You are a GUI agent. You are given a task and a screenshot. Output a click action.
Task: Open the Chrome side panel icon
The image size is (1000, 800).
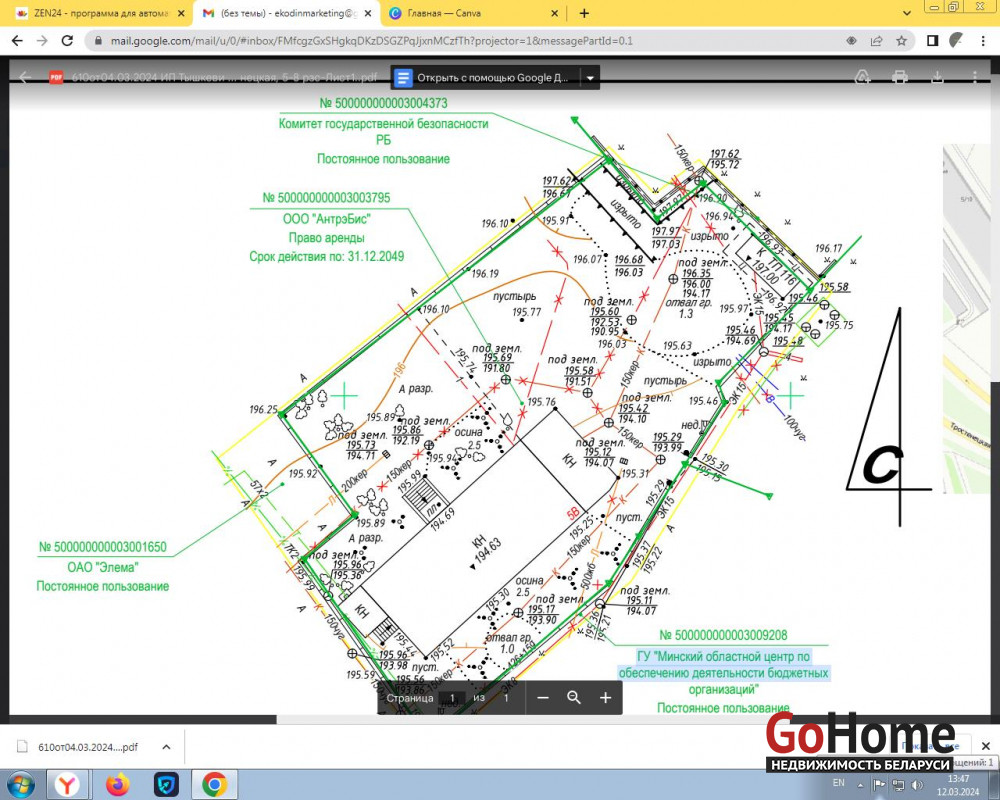coord(932,41)
